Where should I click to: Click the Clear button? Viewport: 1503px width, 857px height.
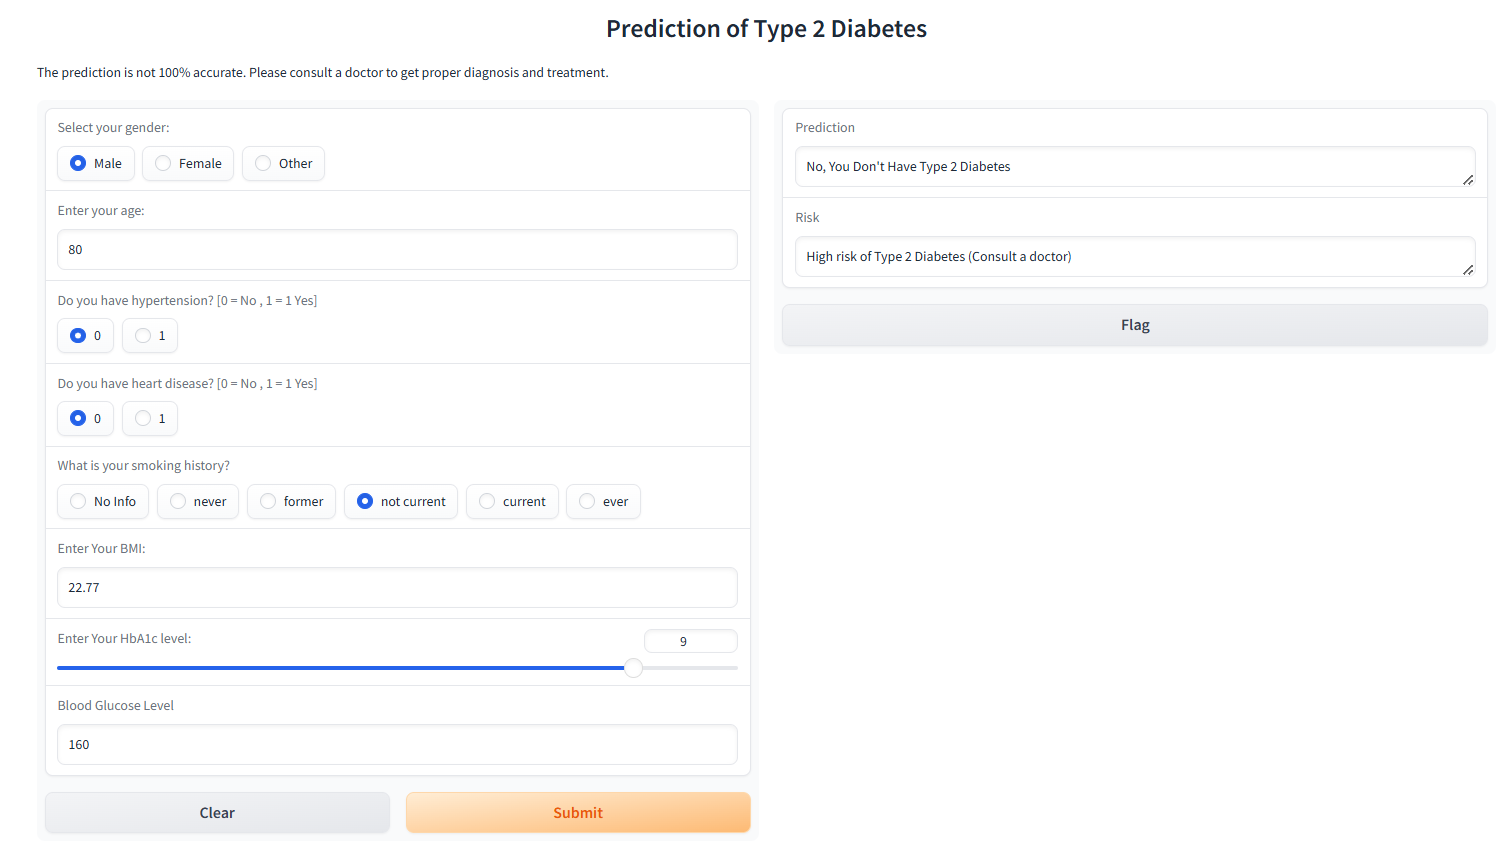click(217, 813)
